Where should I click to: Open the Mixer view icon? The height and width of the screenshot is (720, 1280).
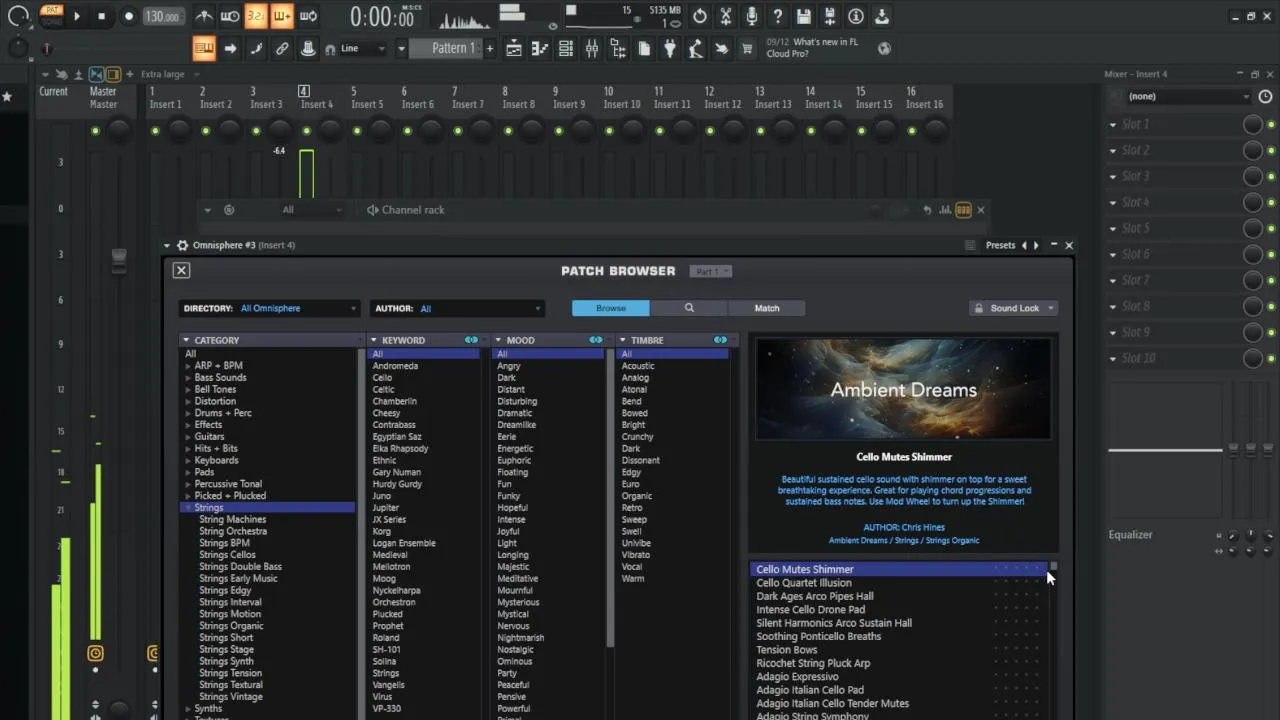[x=592, y=48]
